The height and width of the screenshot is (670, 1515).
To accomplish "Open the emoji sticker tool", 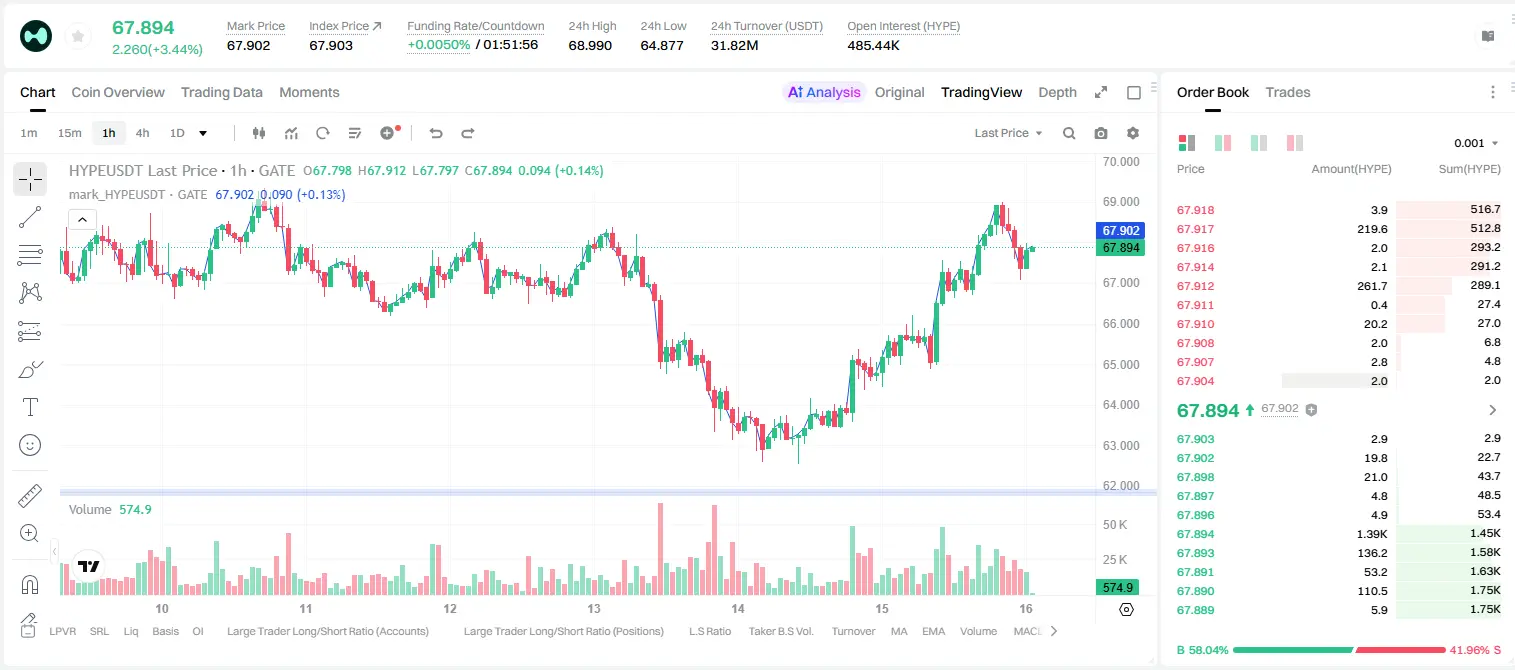I will pyautogui.click(x=30, y=445).
